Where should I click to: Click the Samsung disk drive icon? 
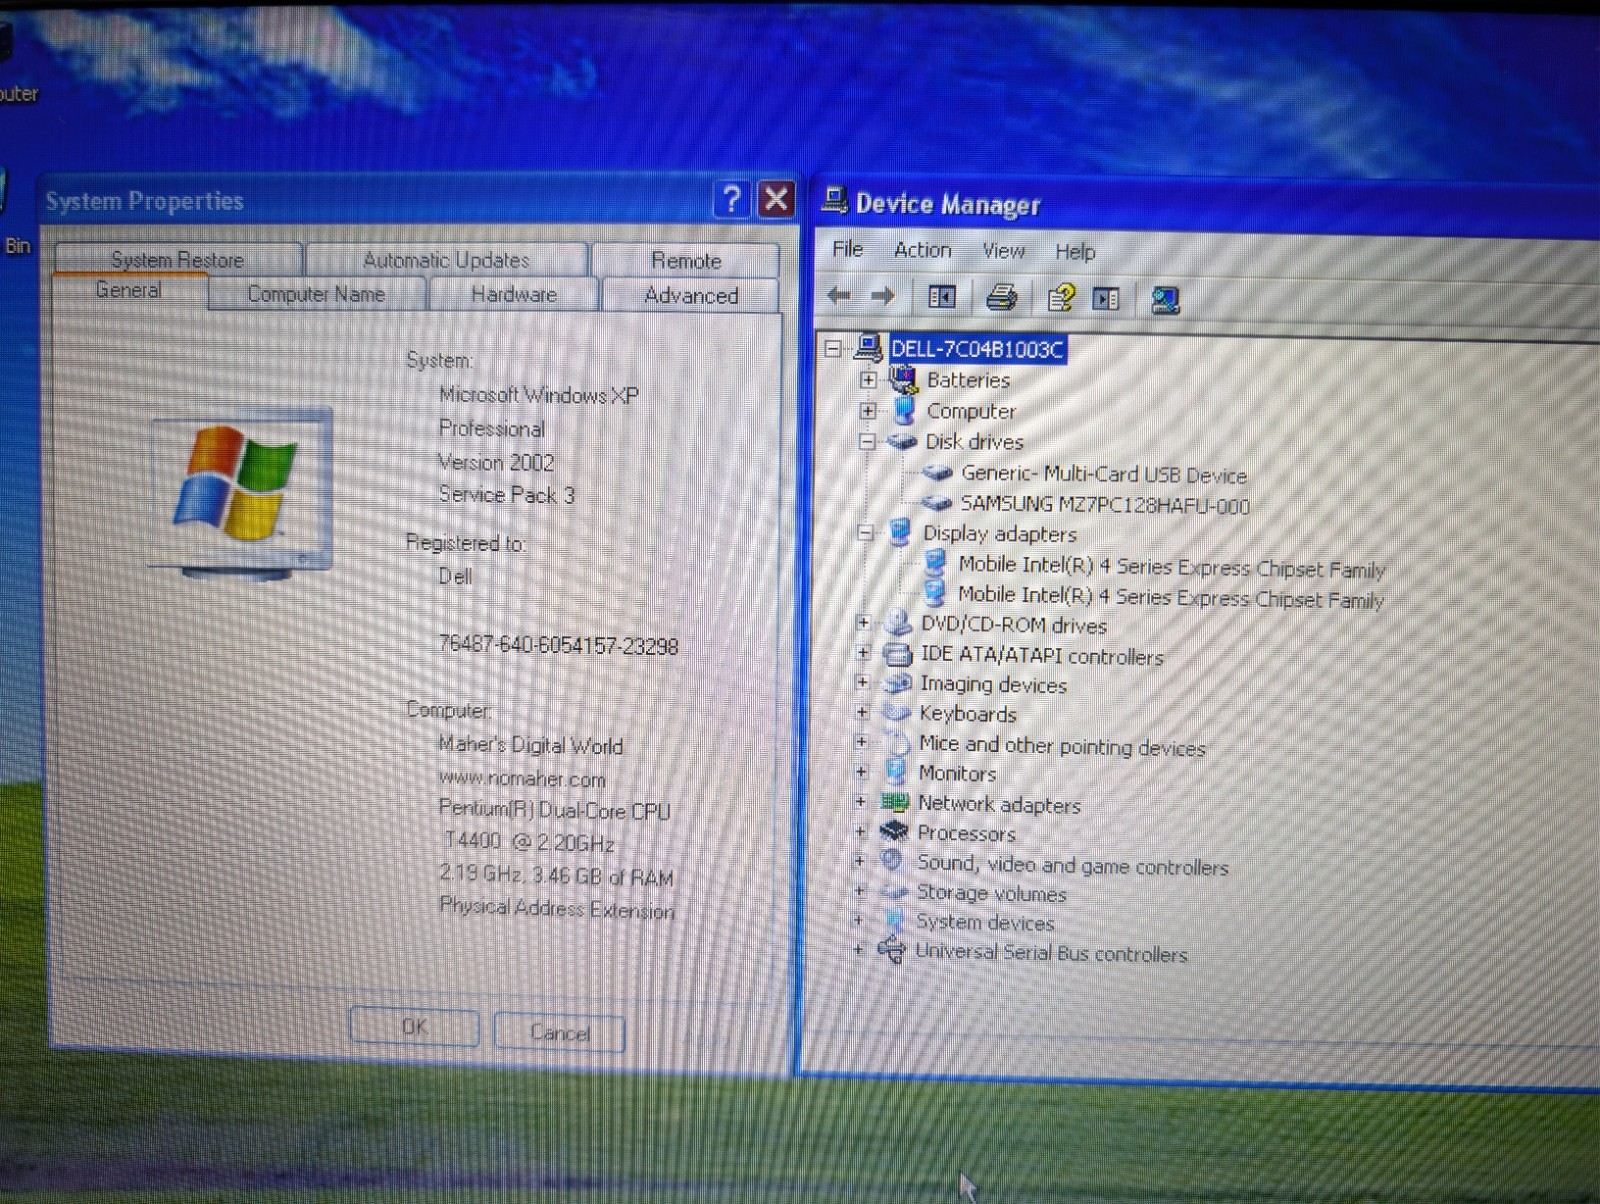(937, 503)
